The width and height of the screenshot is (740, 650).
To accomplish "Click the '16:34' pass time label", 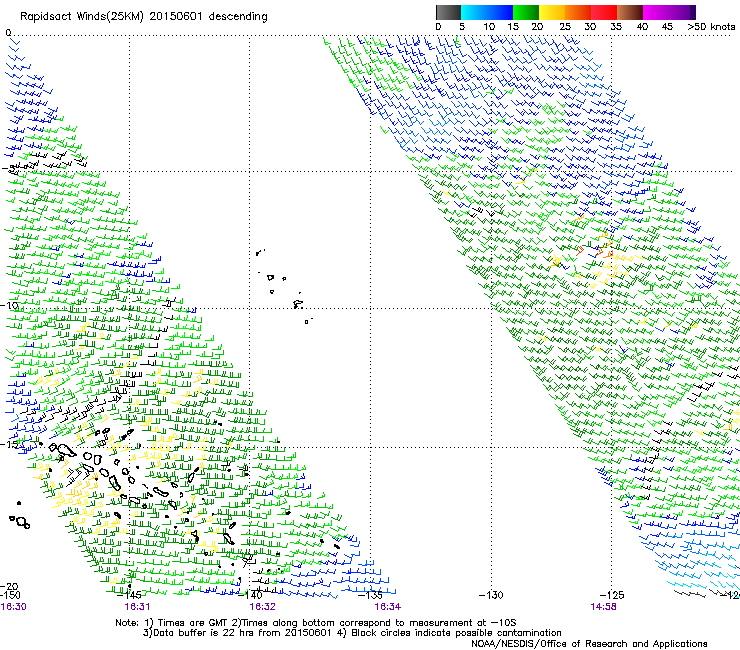I will point(387,607).
